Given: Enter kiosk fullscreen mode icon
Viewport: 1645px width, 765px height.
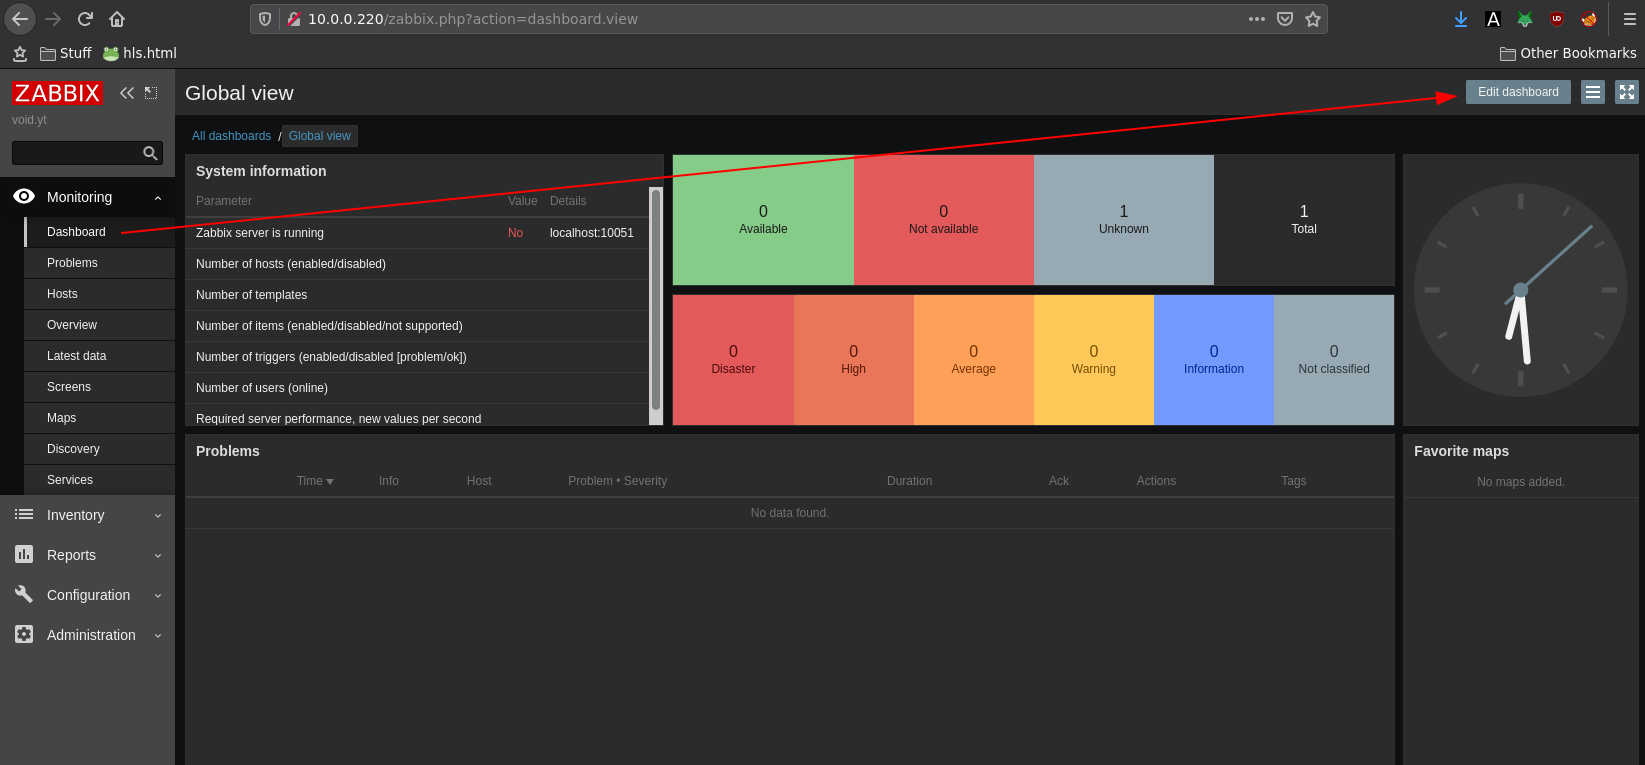Looking at the screenshot, I should point(1627,92).
